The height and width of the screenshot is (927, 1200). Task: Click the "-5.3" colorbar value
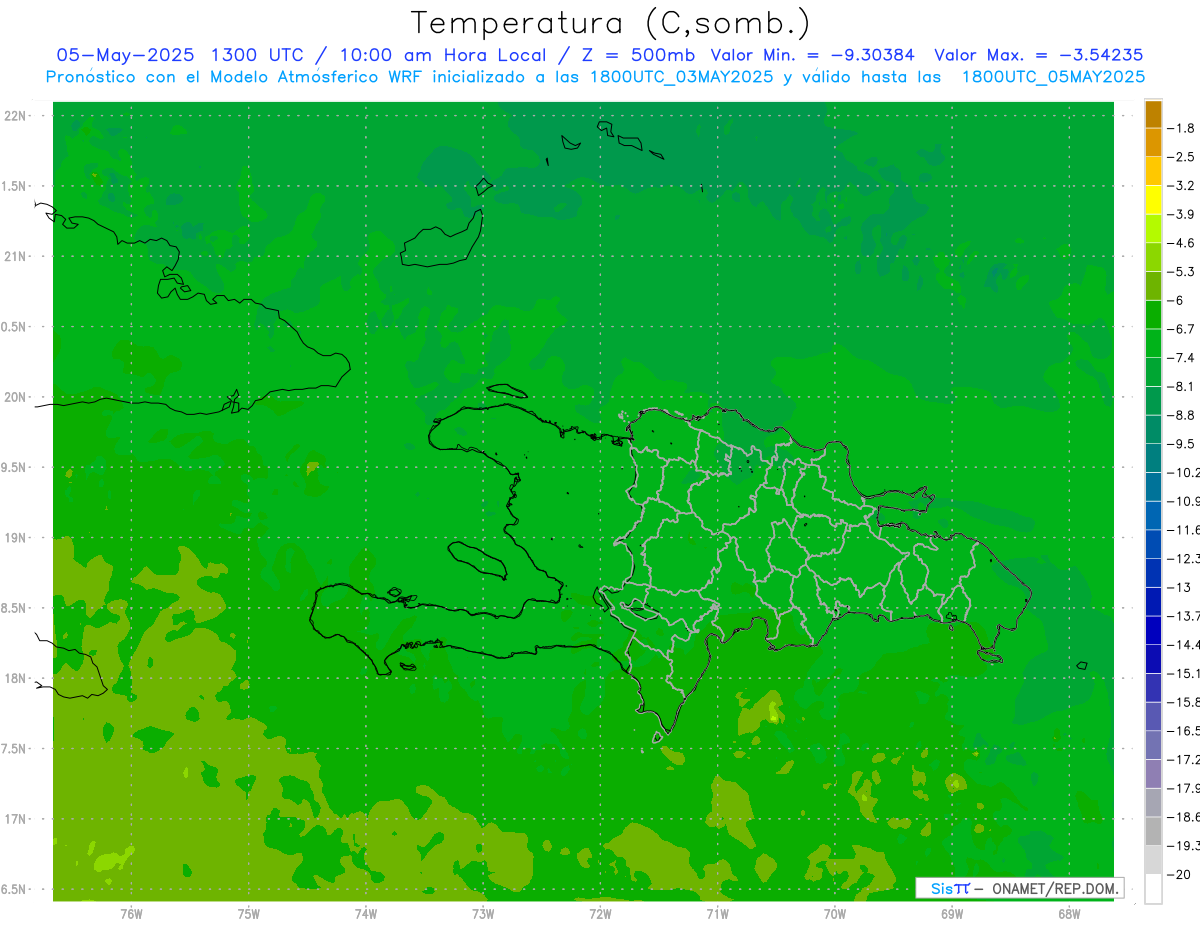[1182, 271]
